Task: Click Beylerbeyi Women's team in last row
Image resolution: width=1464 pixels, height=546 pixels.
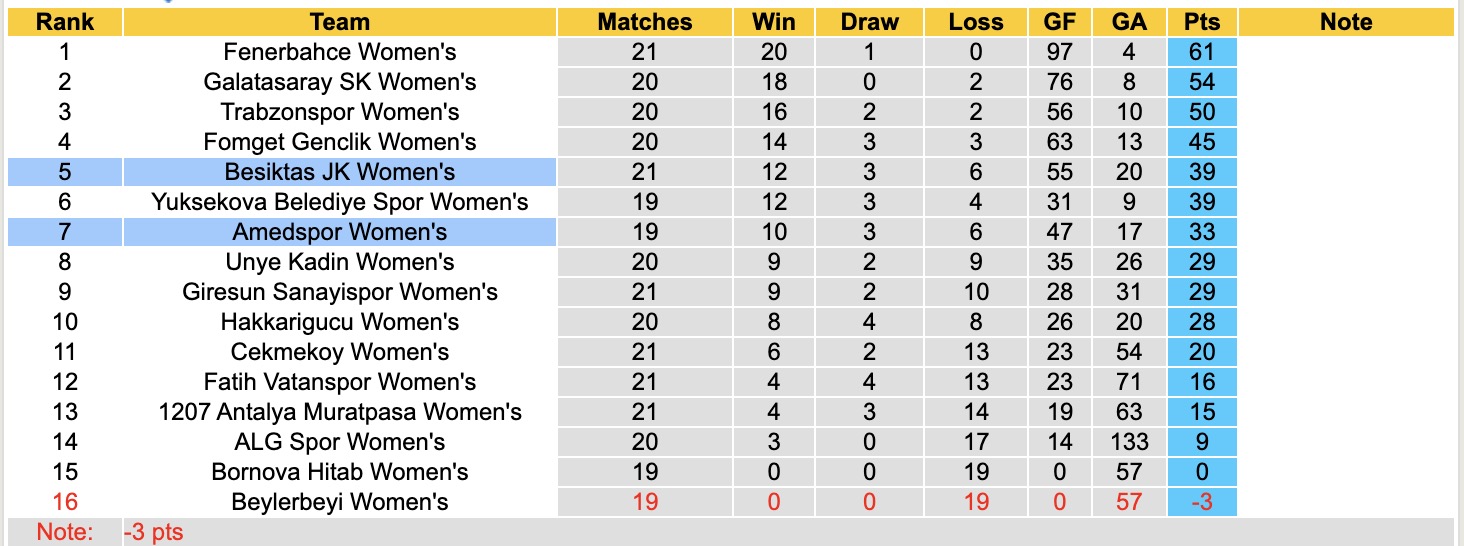Action: [x=340, y=502]
